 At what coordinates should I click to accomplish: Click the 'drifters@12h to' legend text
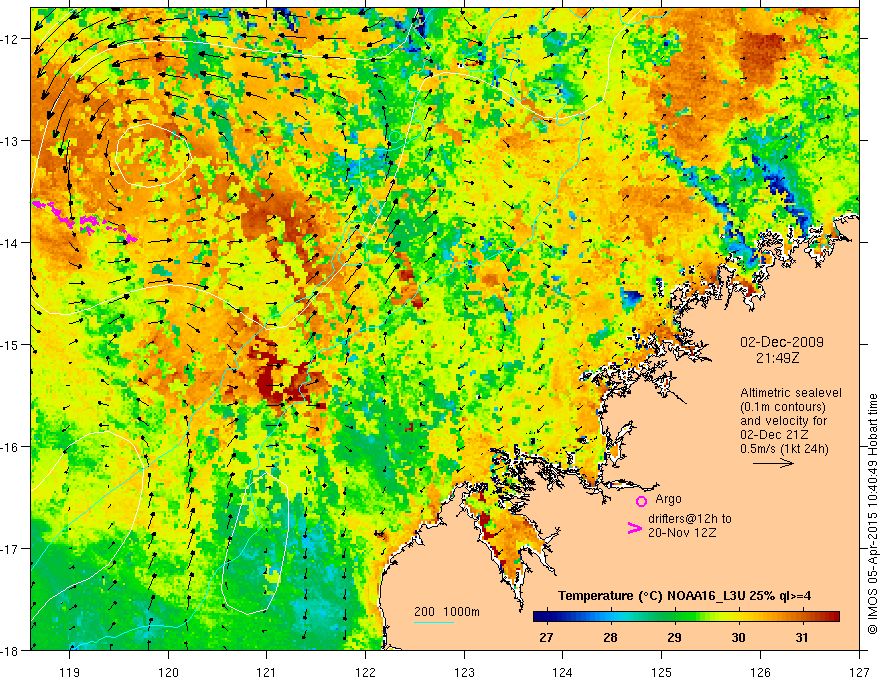point(690,519)
